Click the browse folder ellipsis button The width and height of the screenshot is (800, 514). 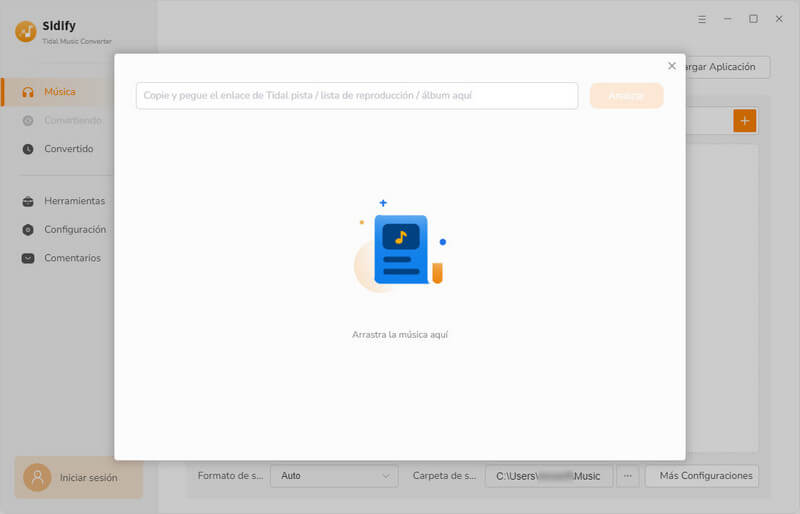click(628, 476)
